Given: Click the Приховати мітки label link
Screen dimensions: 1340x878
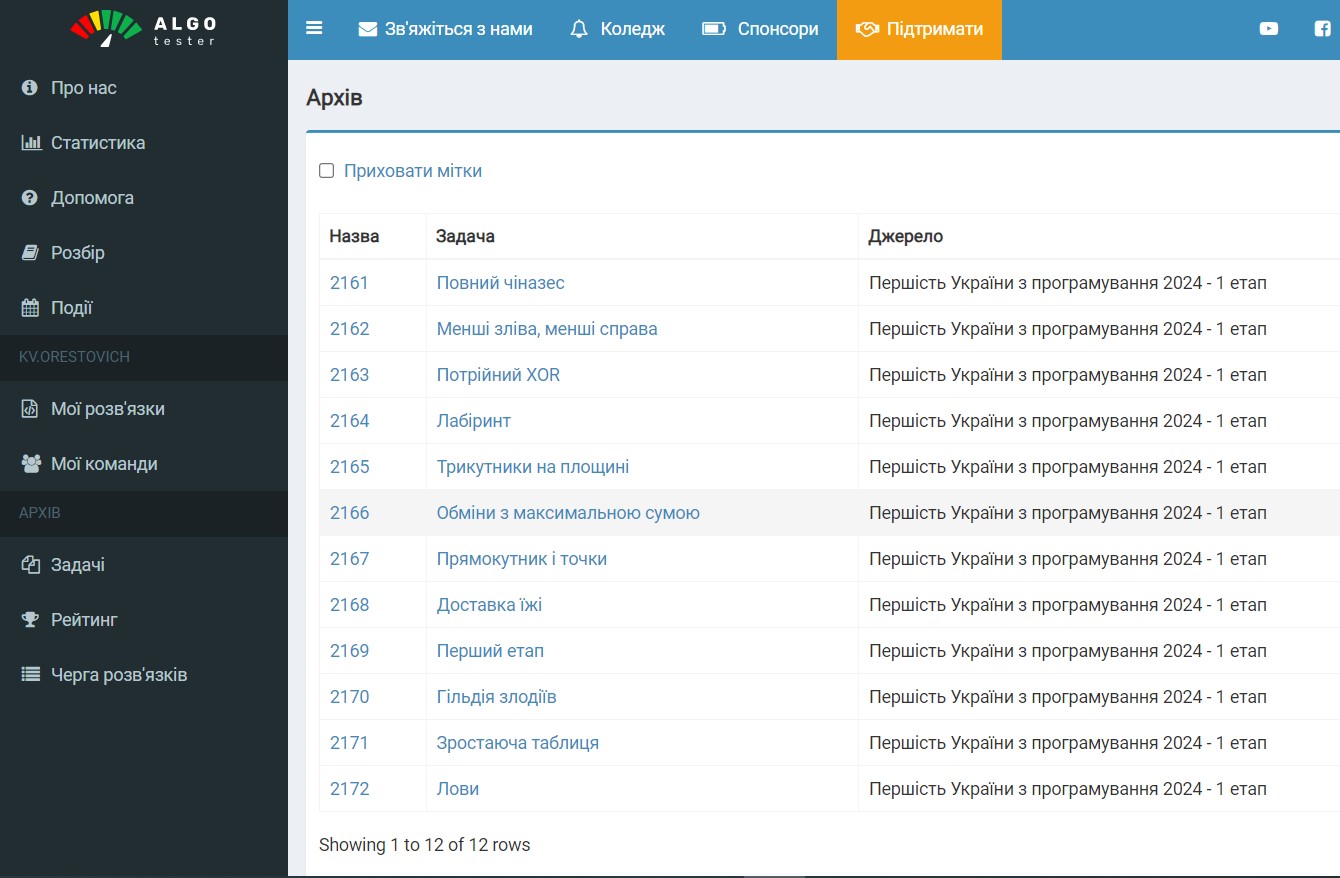Looking at the screenshot, I should [413, 171].
